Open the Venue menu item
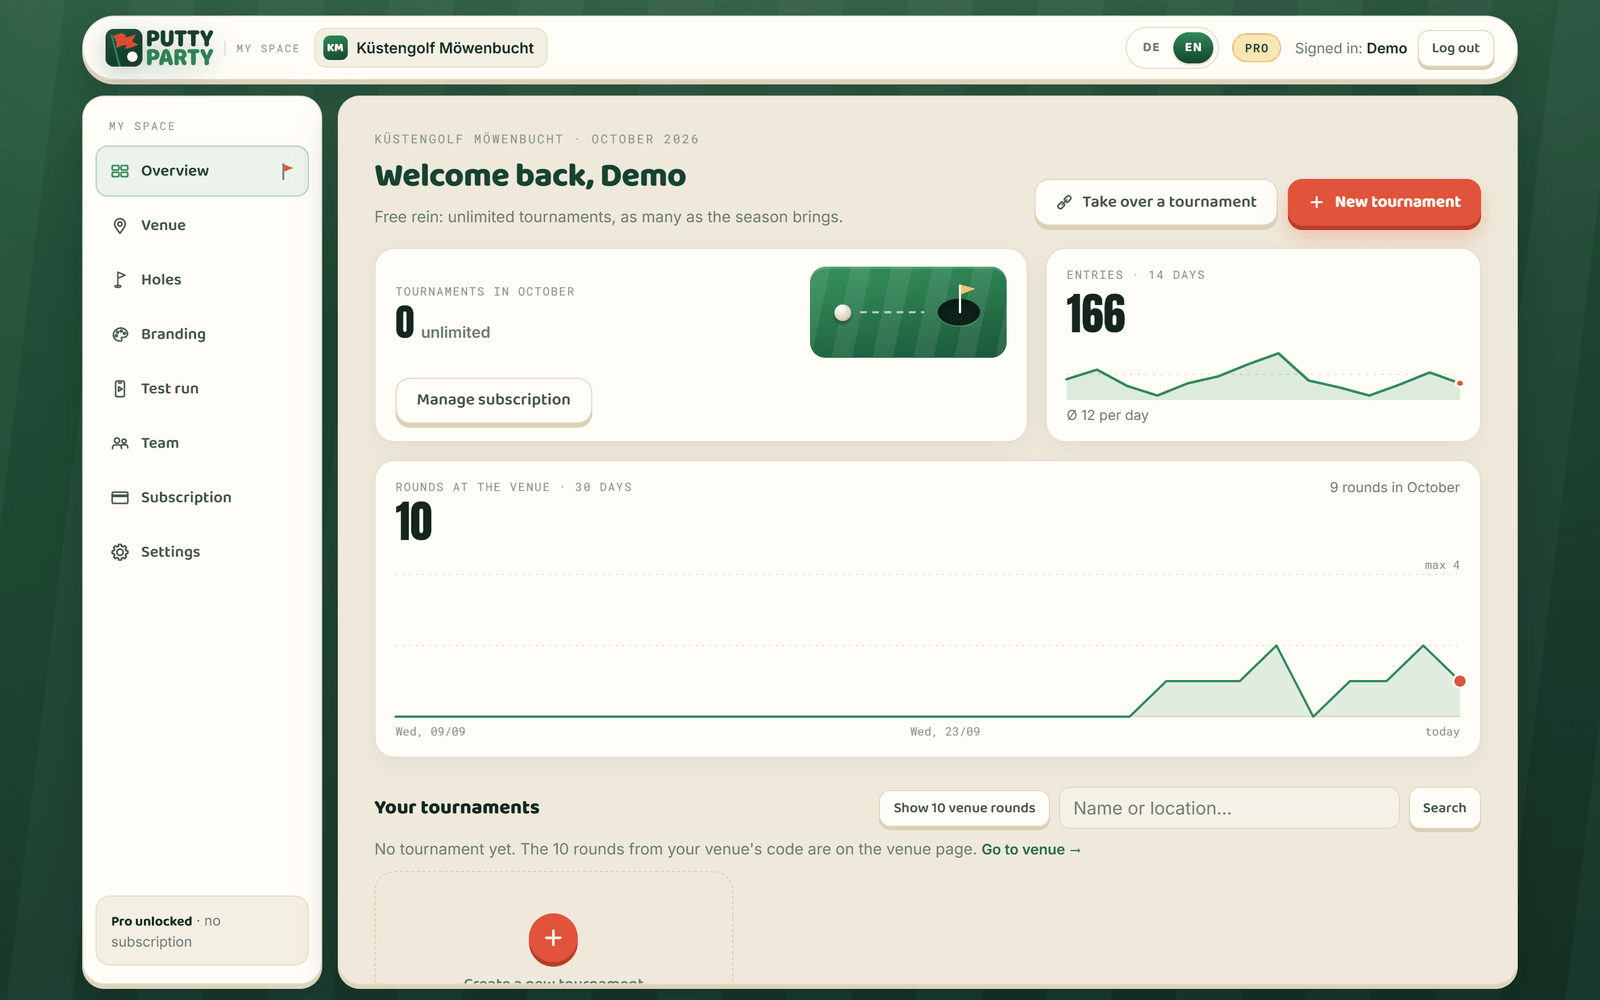Image resolution: width=1600 pixels, height=1000 pixels. coord(202,226)
